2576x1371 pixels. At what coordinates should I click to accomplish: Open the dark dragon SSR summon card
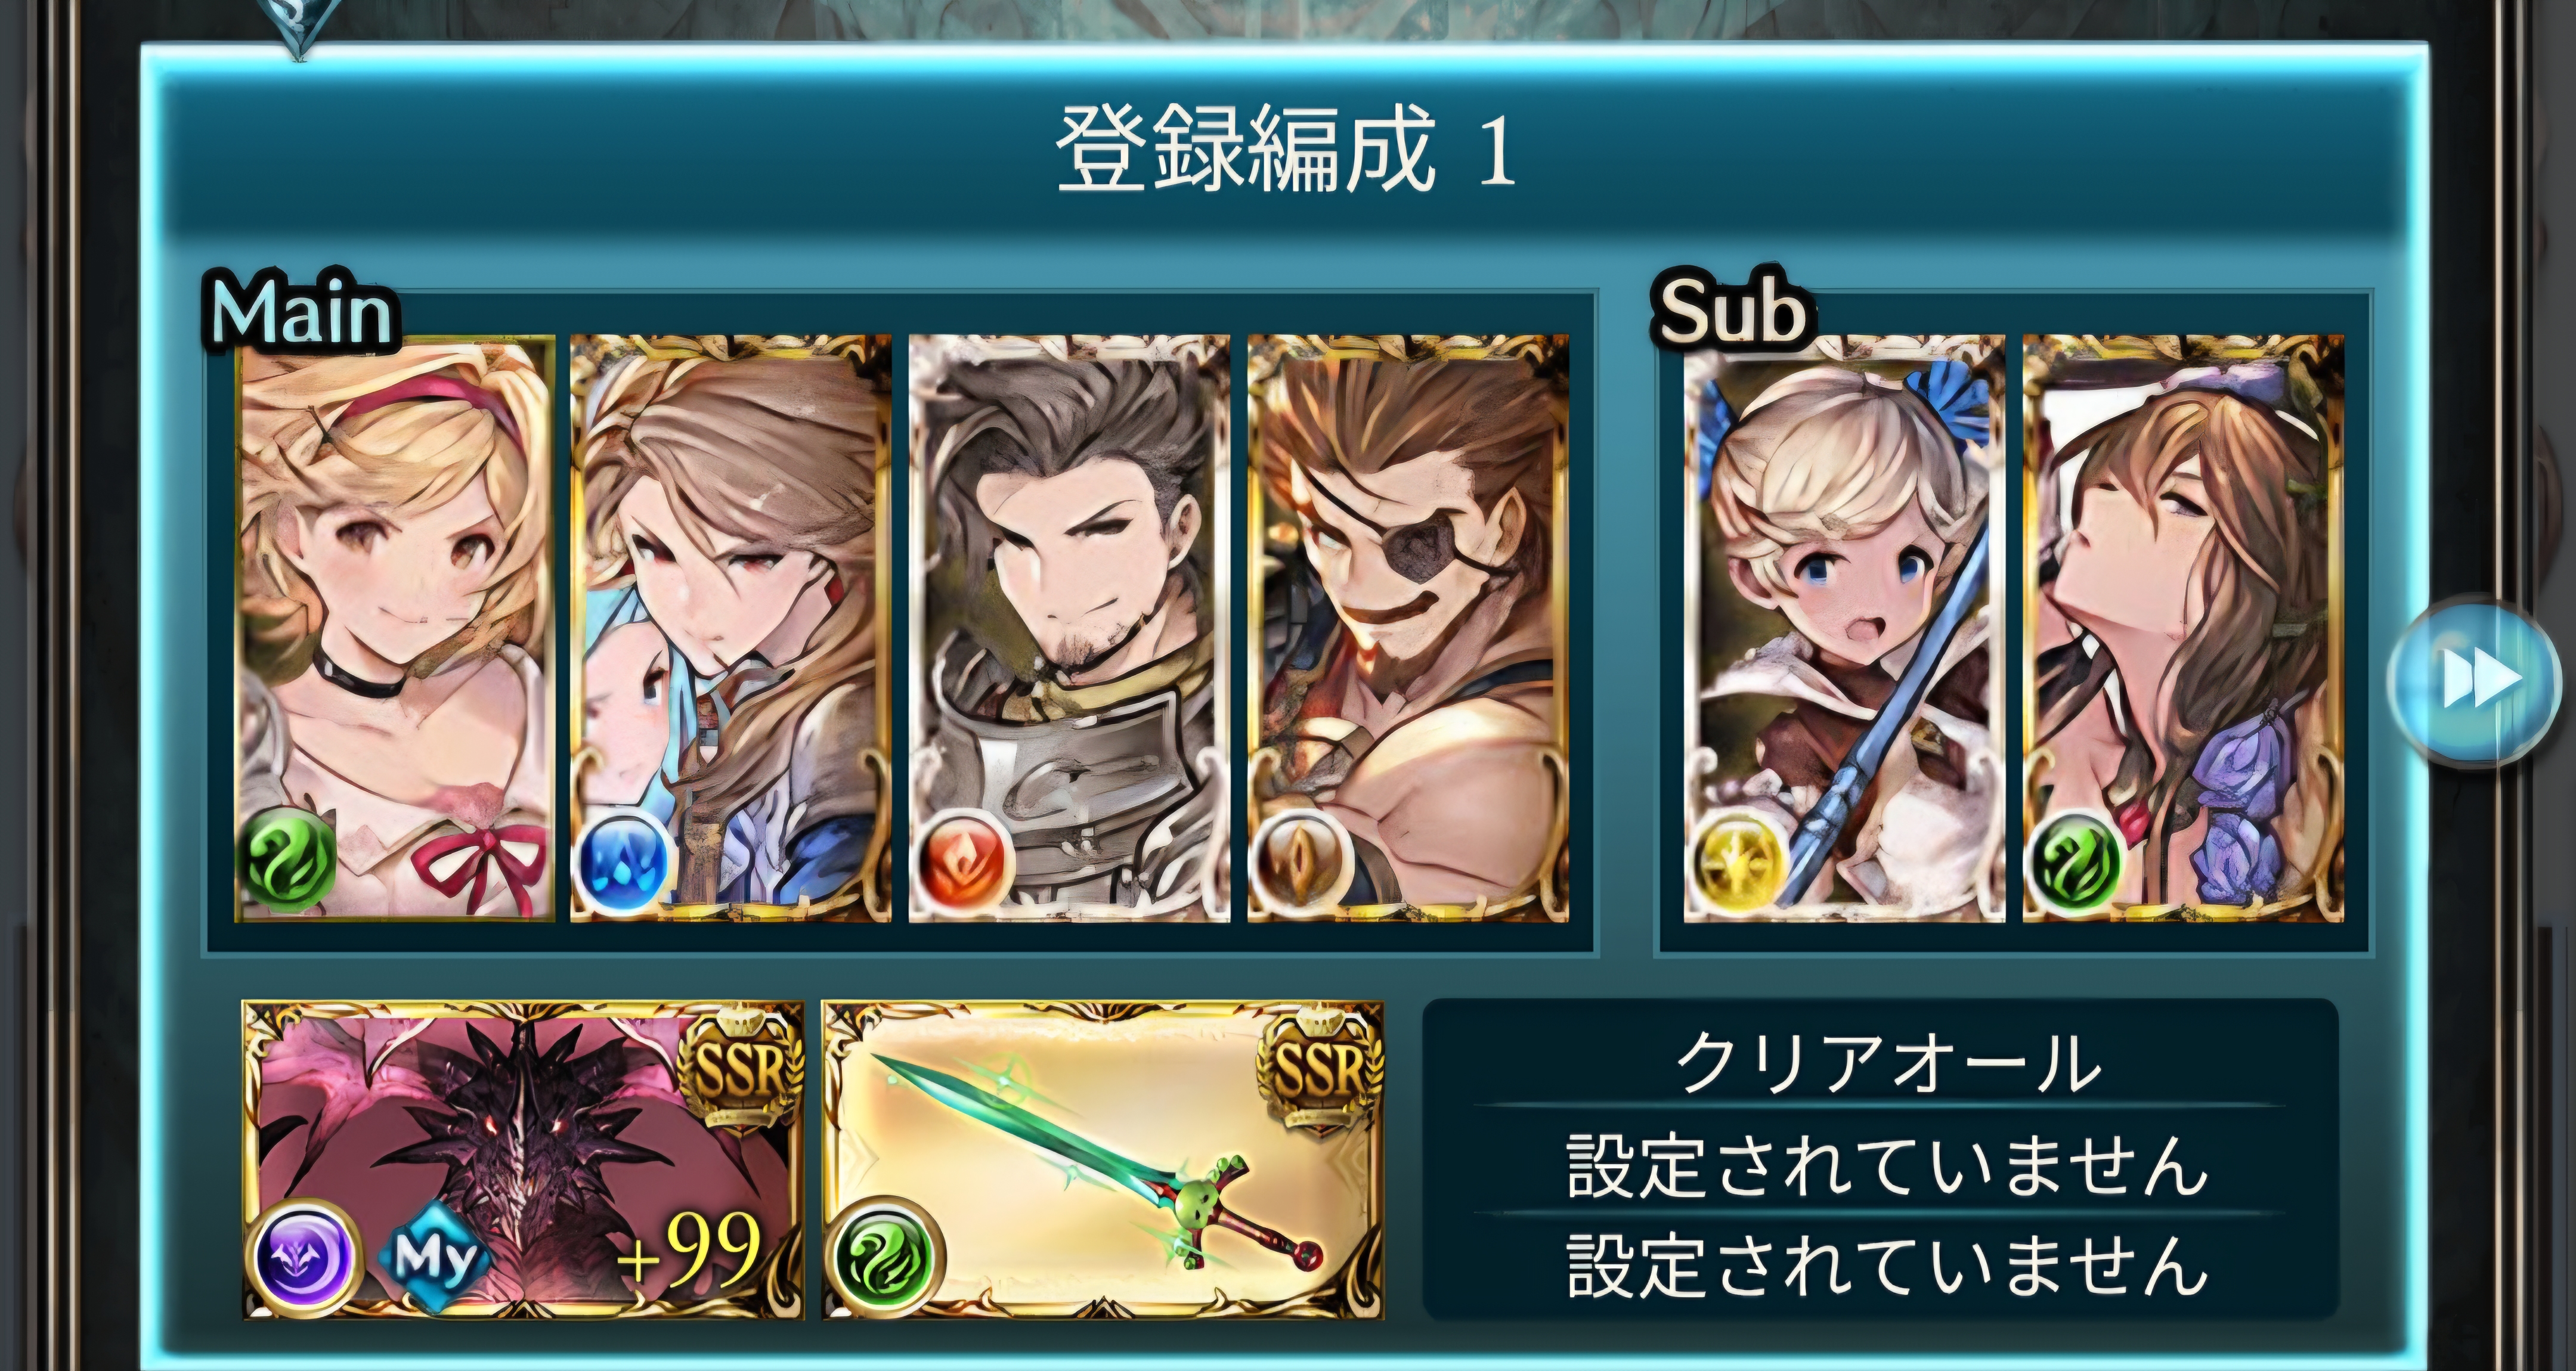pyautogui.click(x=523, y=1160)
